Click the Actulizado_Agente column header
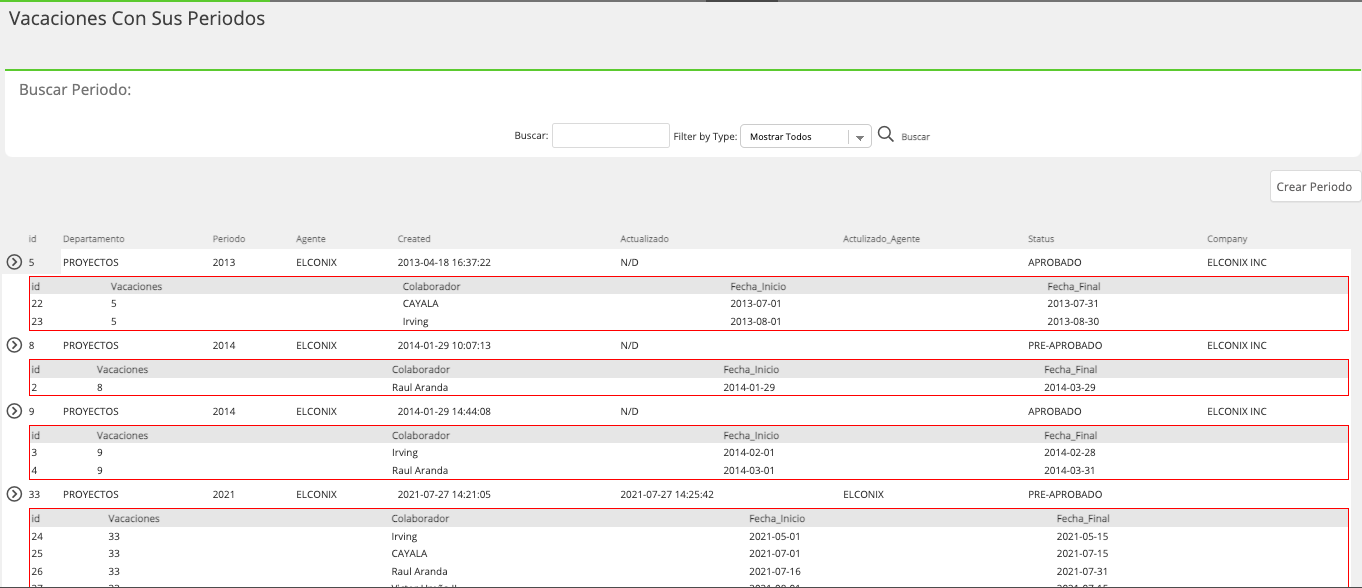The height and width of the screenshot is (588, 1362). pos(881,239)
